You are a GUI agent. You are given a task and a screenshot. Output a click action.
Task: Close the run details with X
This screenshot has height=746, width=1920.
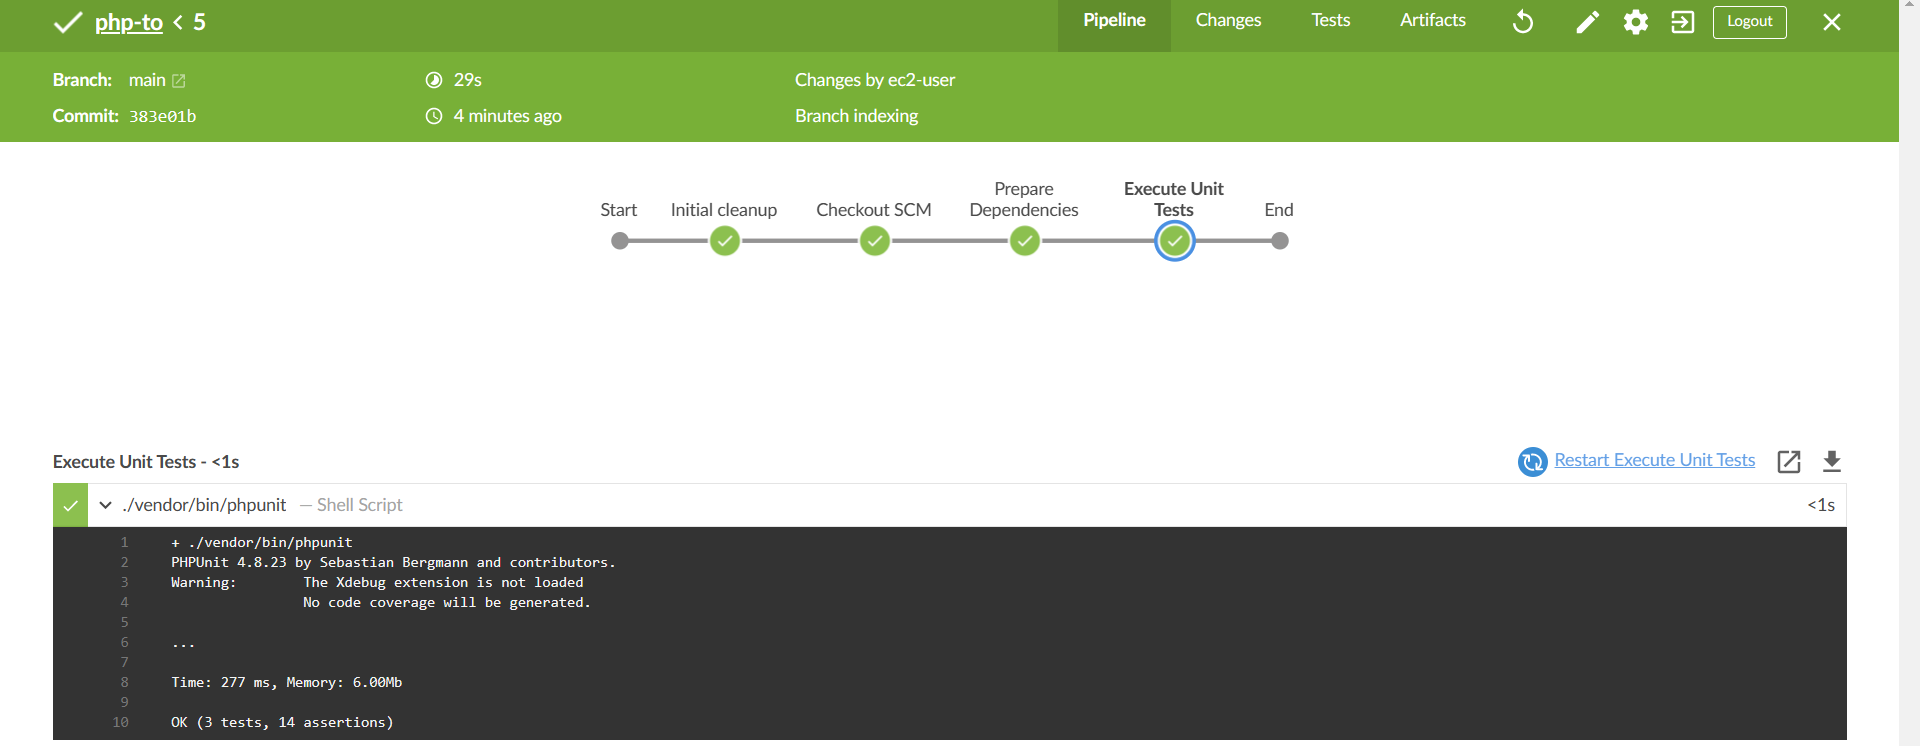point(1832,22)
